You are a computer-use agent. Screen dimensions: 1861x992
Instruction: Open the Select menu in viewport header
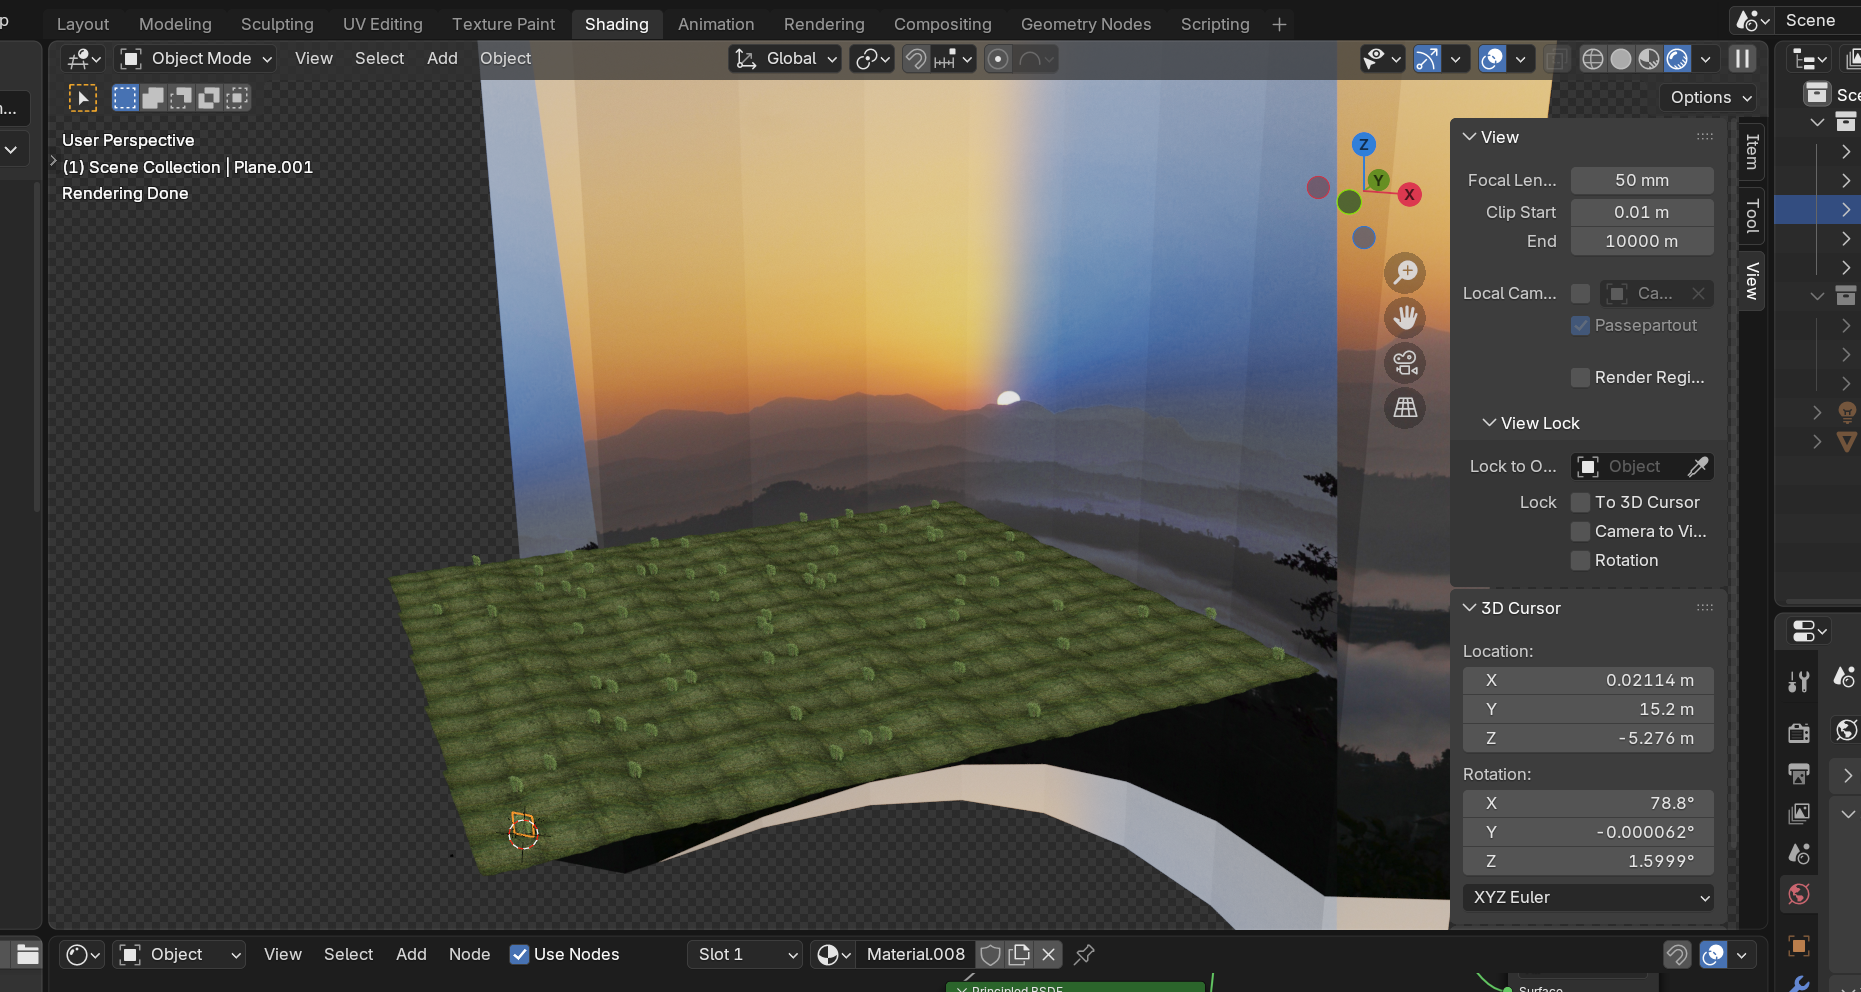(379, 59)
